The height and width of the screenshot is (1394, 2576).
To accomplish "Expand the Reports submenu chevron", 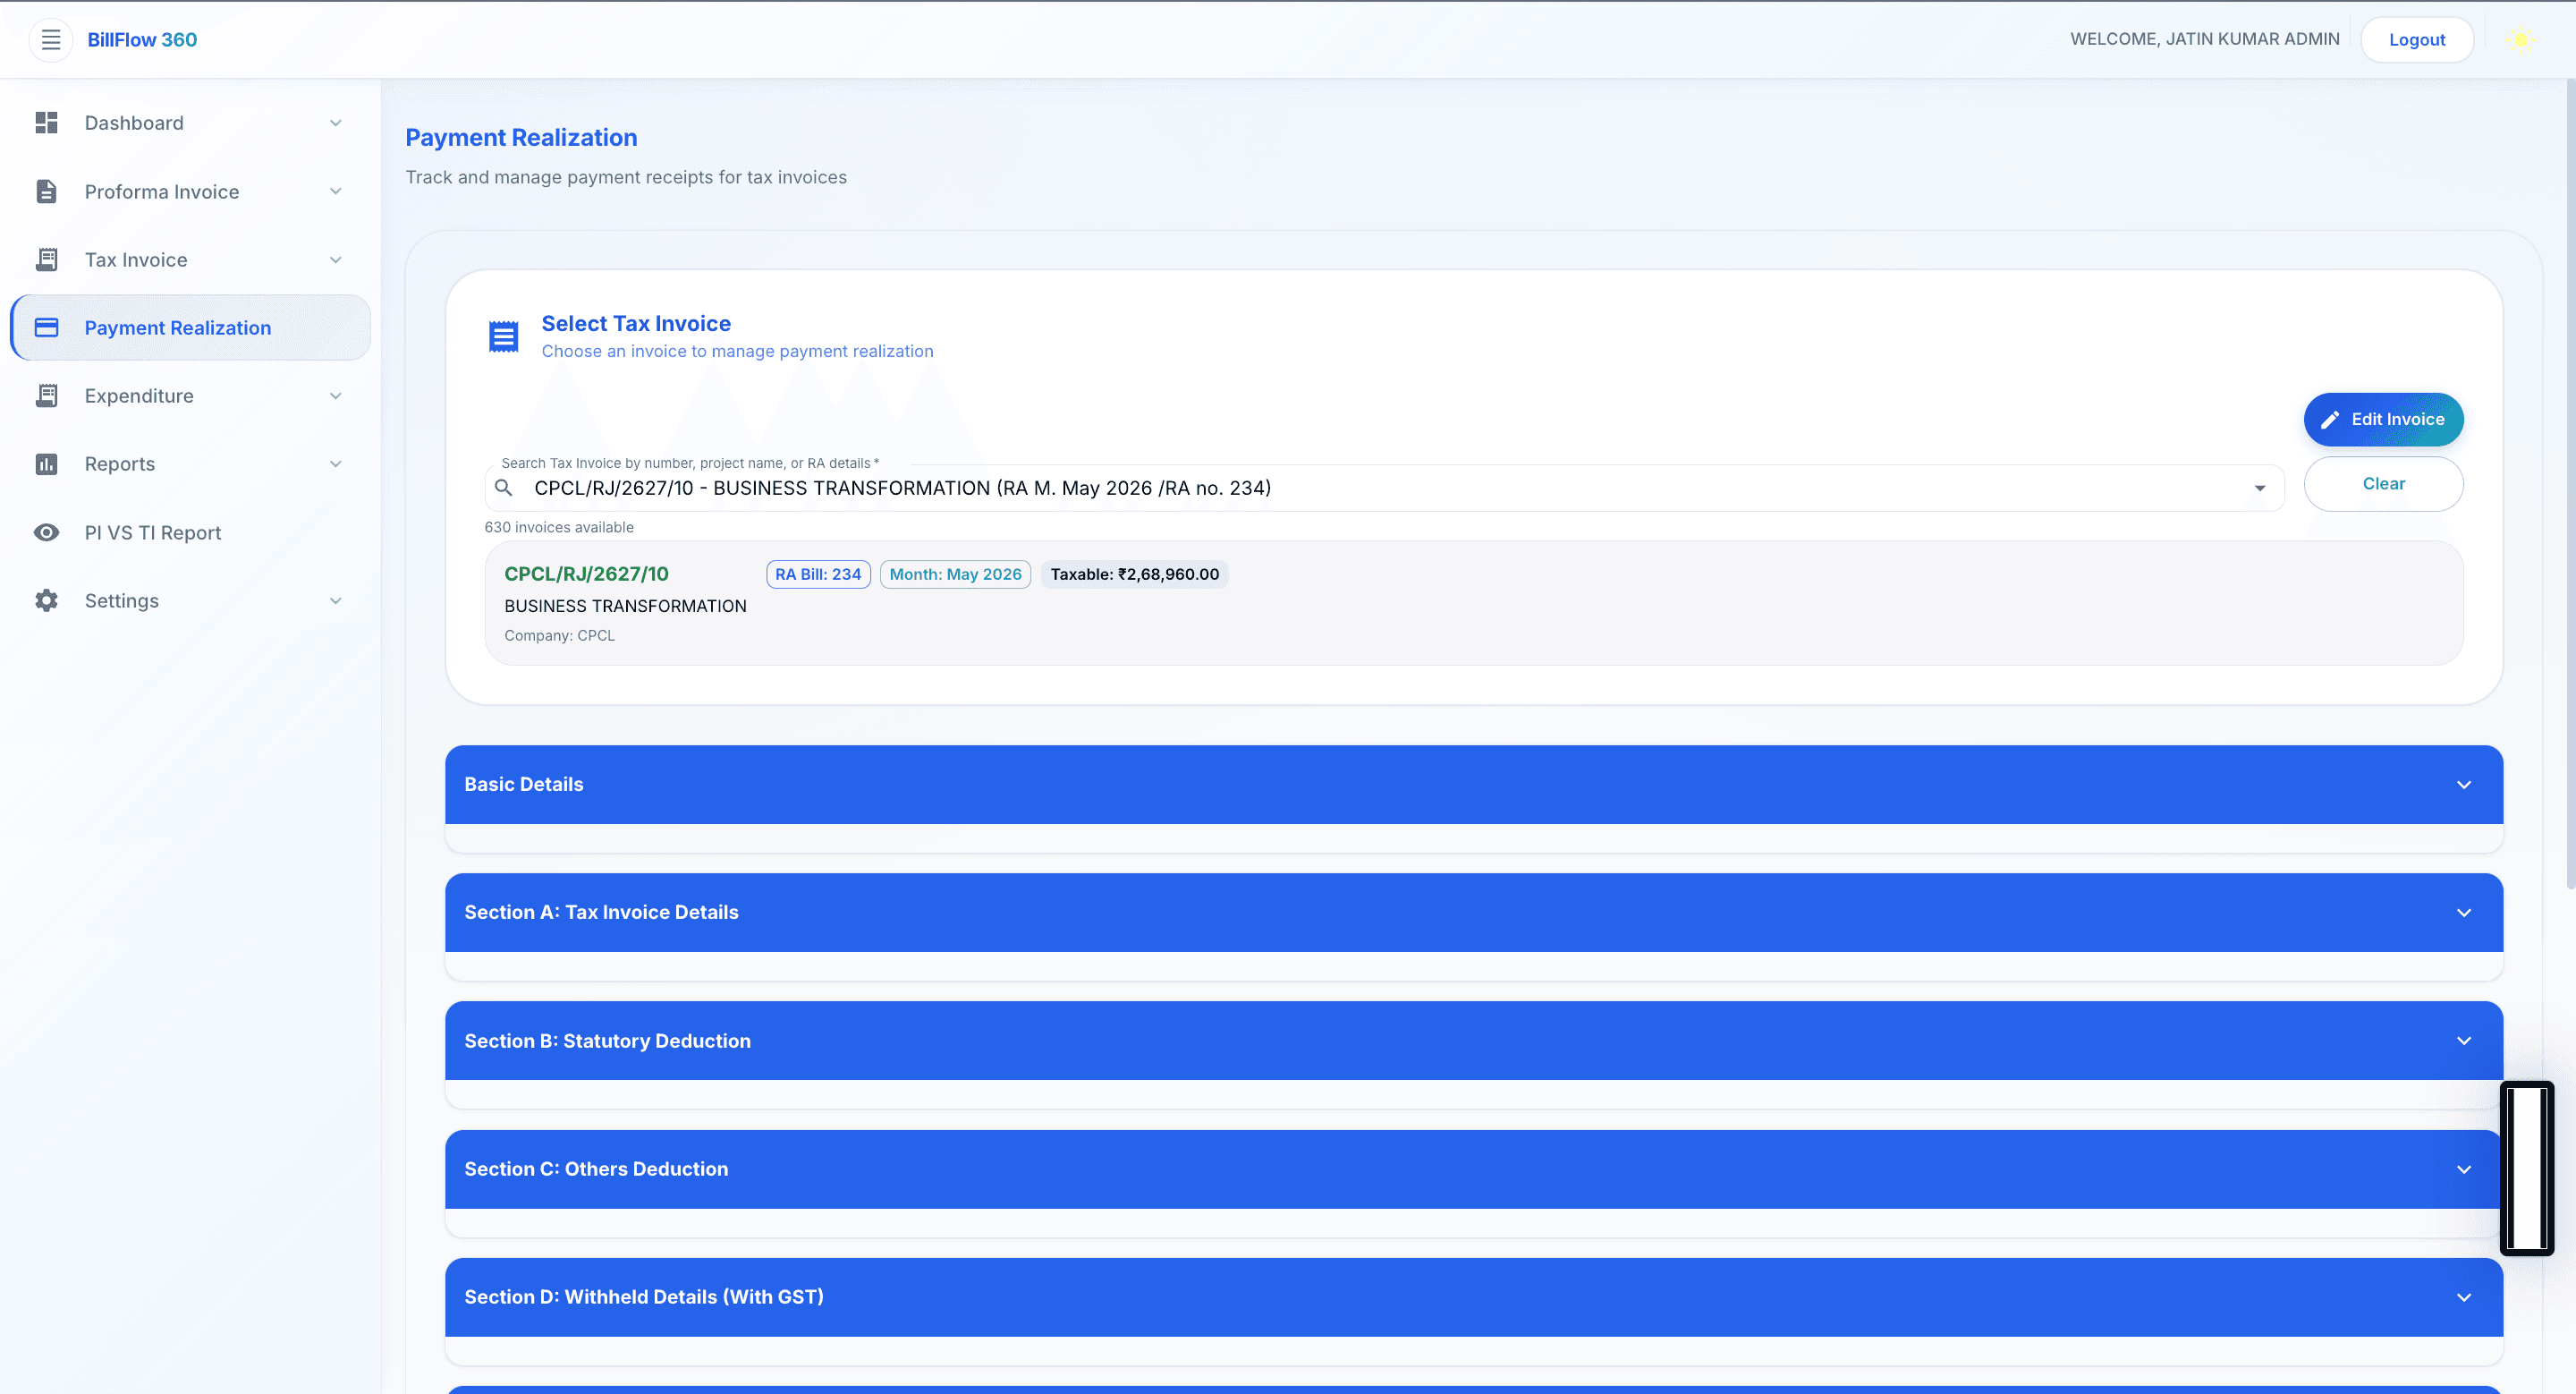I will tap(336, 464).
